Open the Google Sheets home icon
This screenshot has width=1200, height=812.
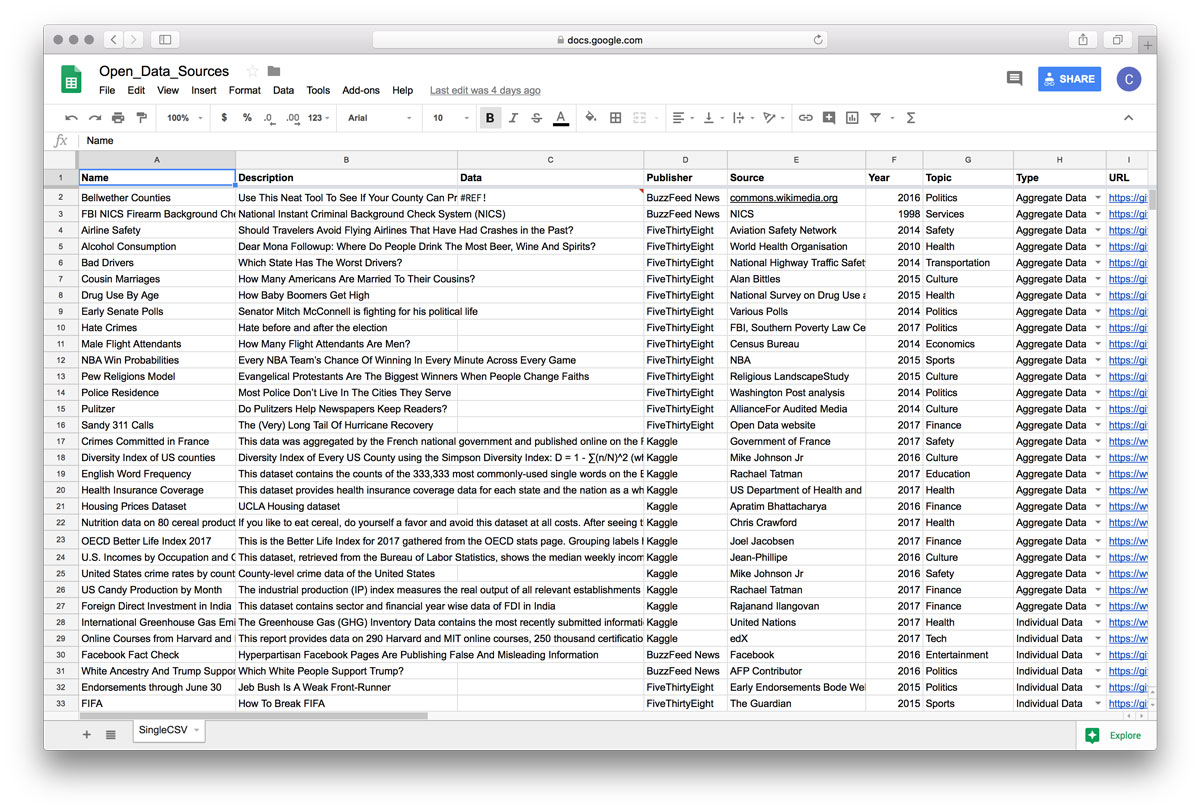(x=72, y=79)
